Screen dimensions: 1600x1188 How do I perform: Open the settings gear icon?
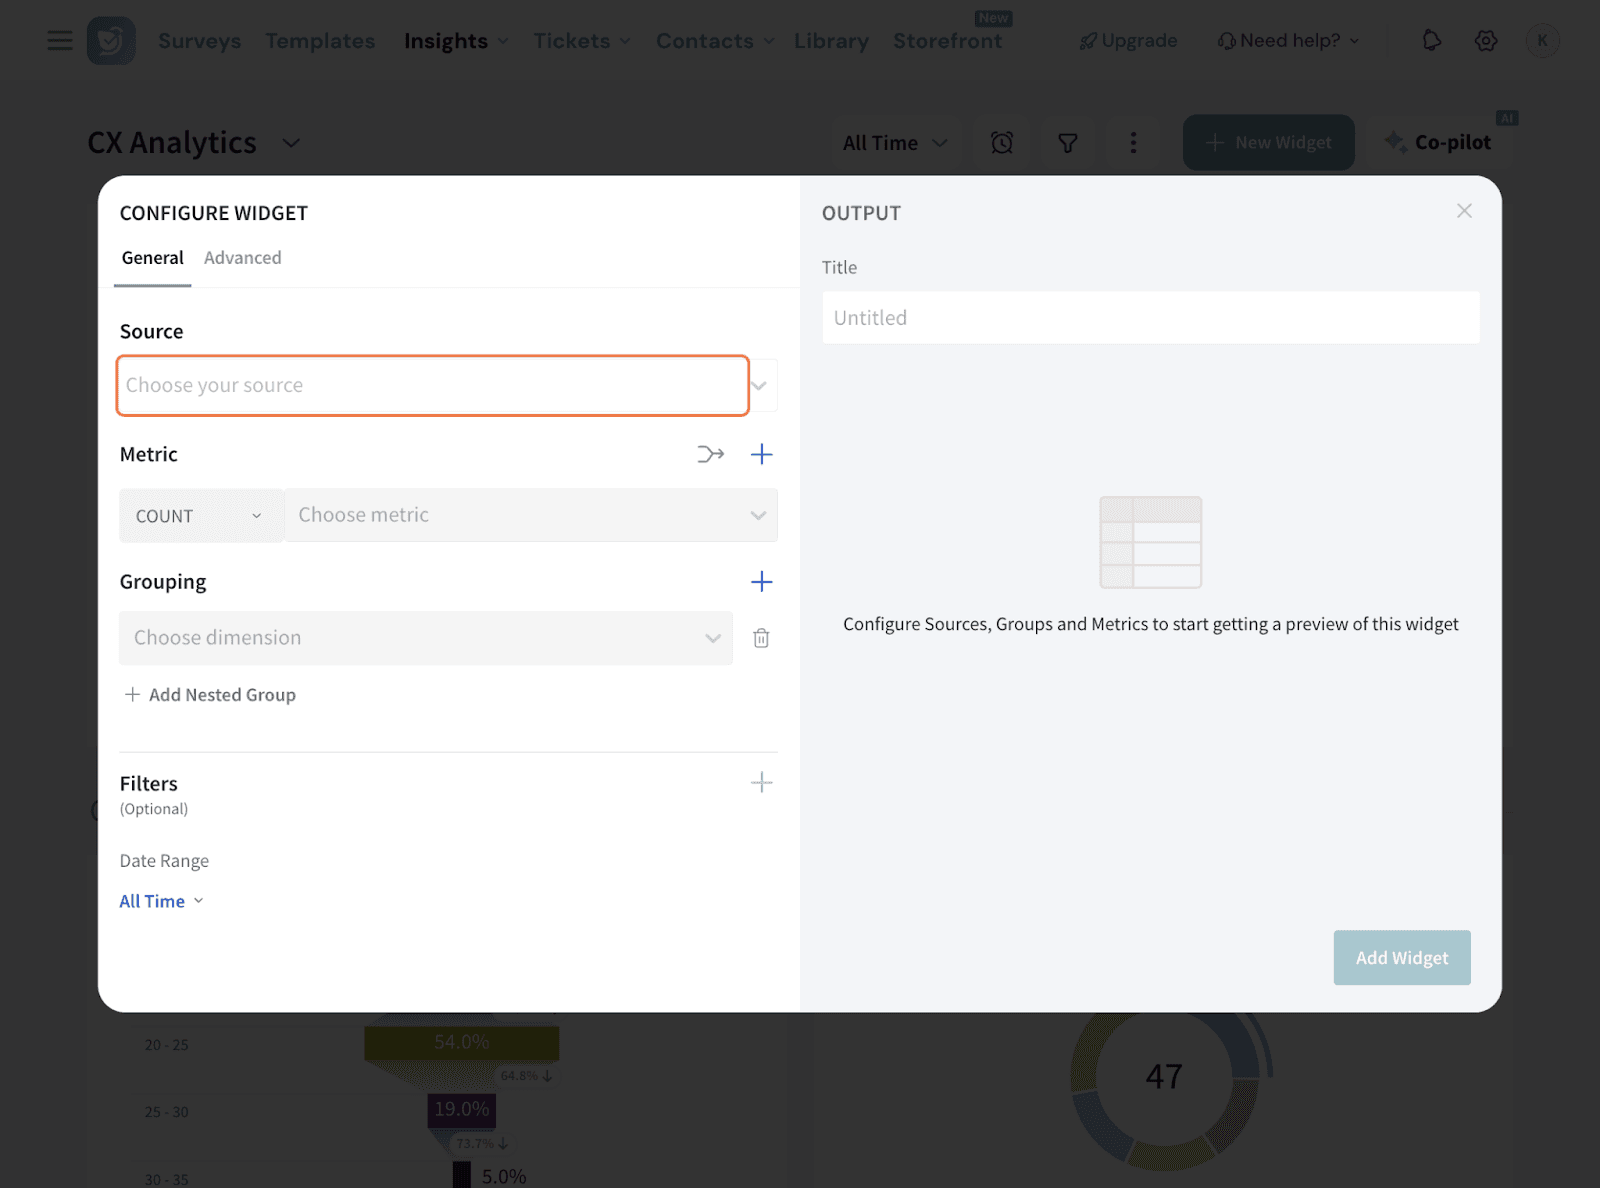(1486, 41)
